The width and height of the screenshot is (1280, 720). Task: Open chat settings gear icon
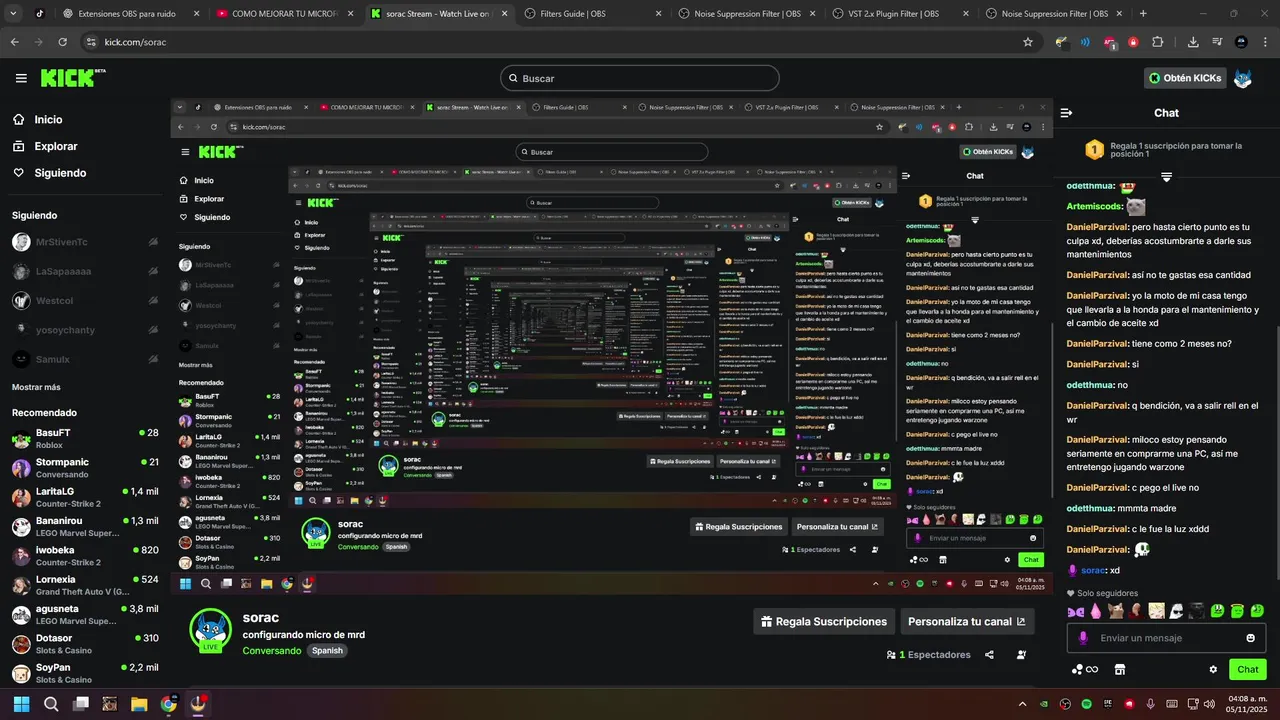1213,669
